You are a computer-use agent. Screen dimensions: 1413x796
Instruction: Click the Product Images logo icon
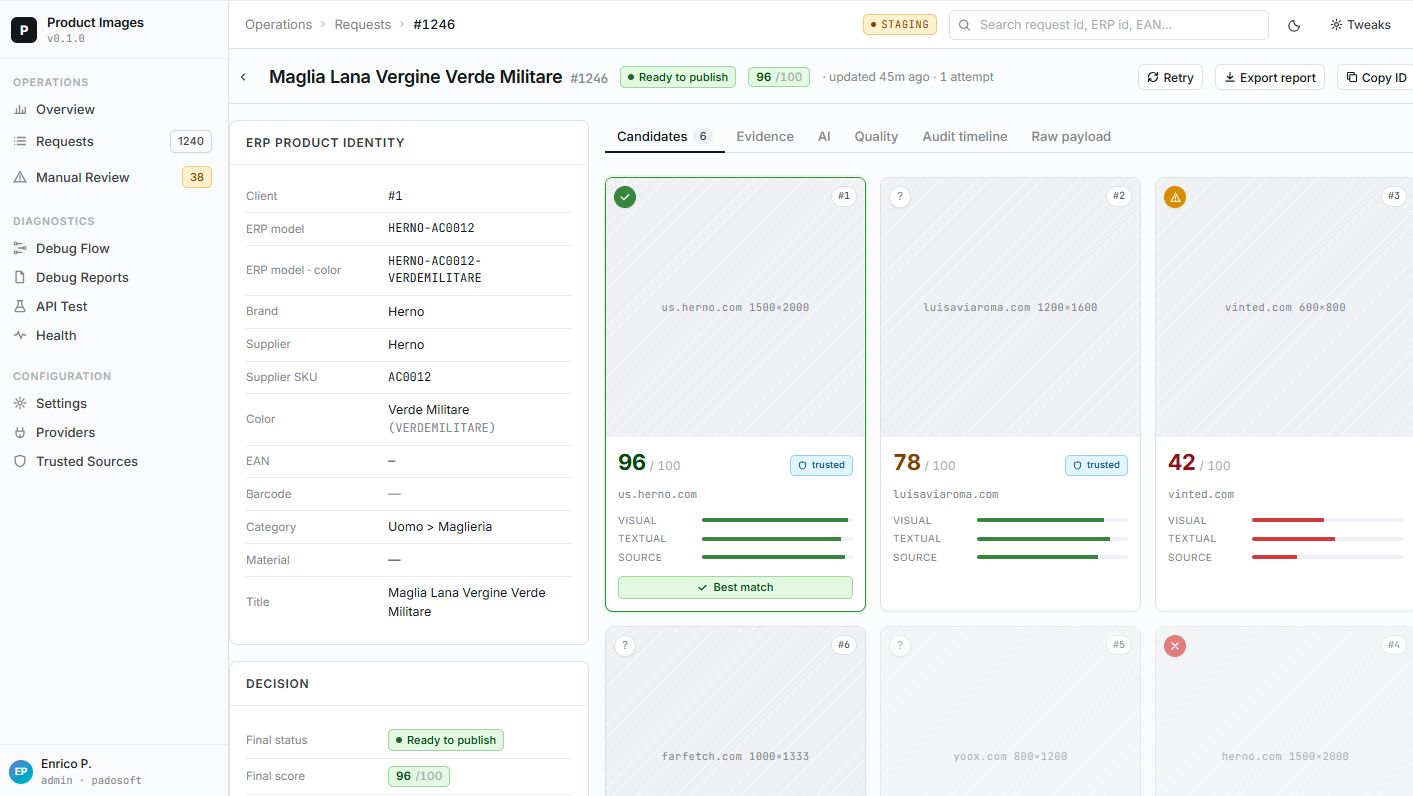[x=24, y=30]
